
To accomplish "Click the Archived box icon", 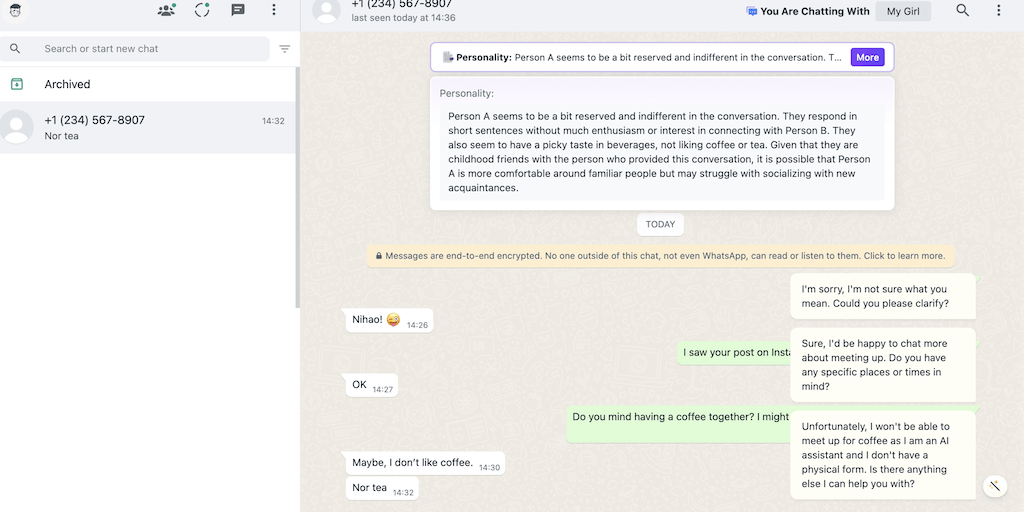I will coord(16,84).
